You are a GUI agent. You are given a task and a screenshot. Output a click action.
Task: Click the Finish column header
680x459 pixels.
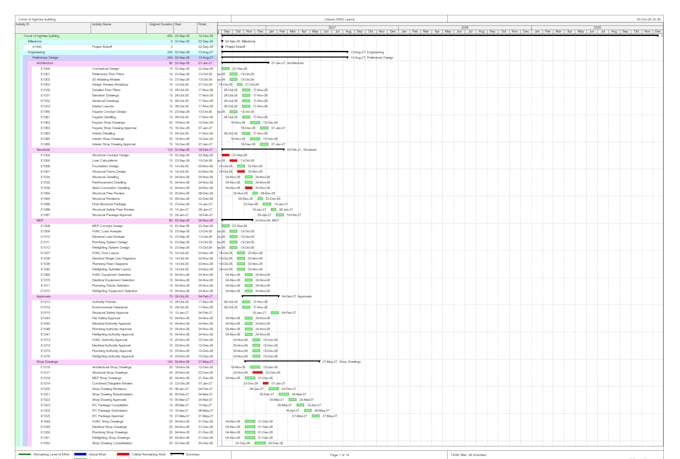tap(207, 28)
